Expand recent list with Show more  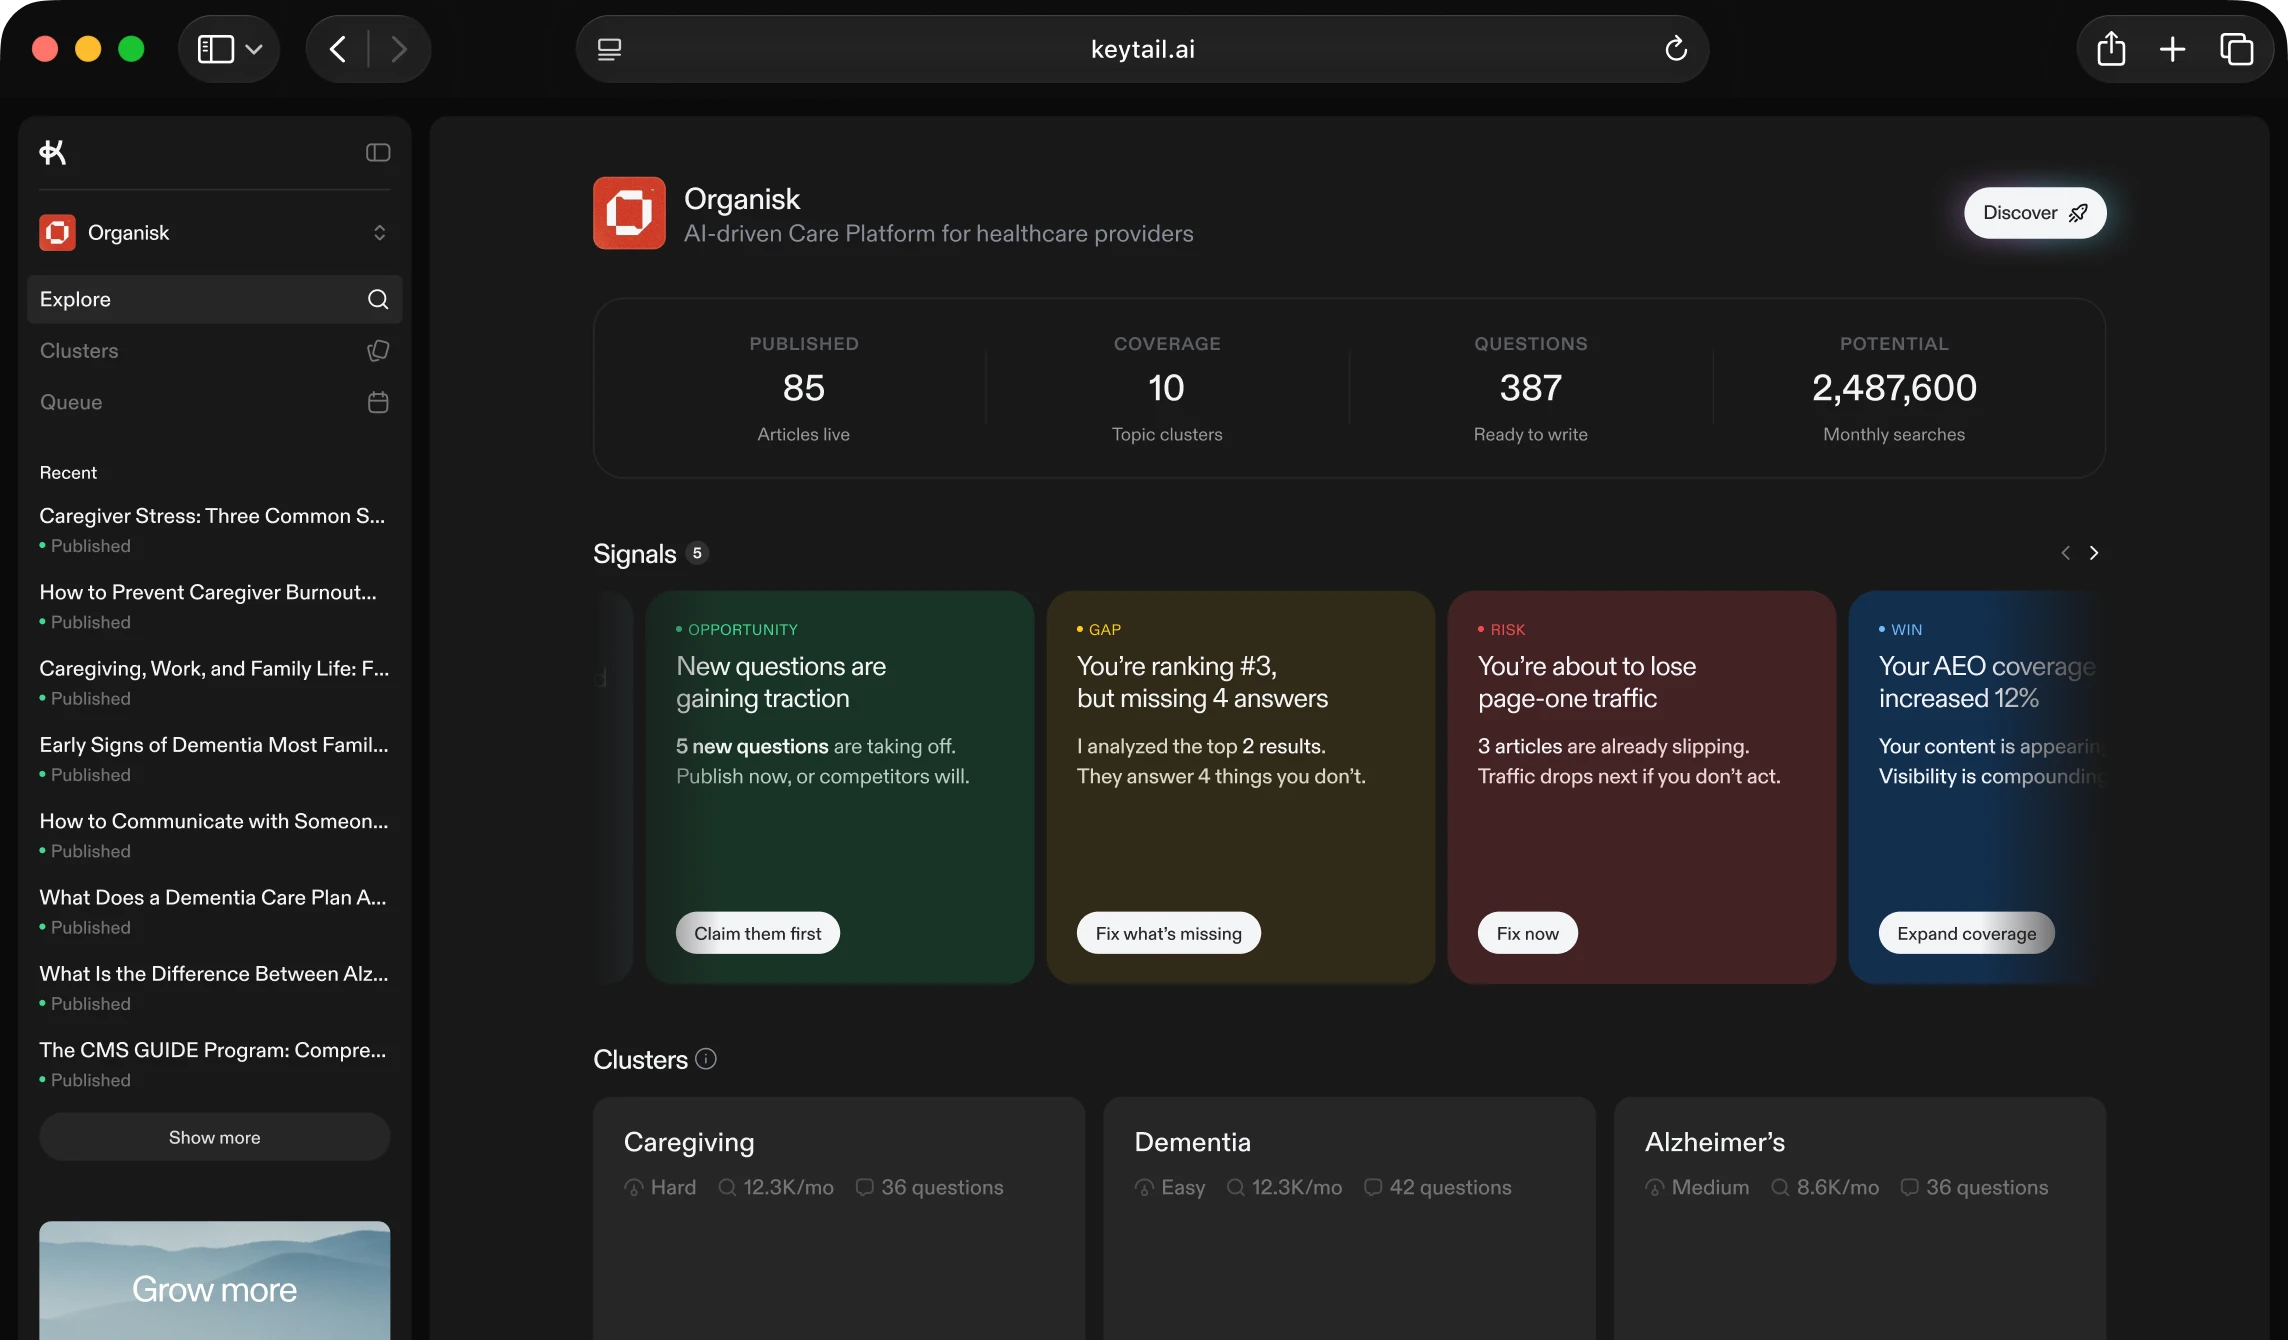pyautogui.click(x=214, y=1137)
